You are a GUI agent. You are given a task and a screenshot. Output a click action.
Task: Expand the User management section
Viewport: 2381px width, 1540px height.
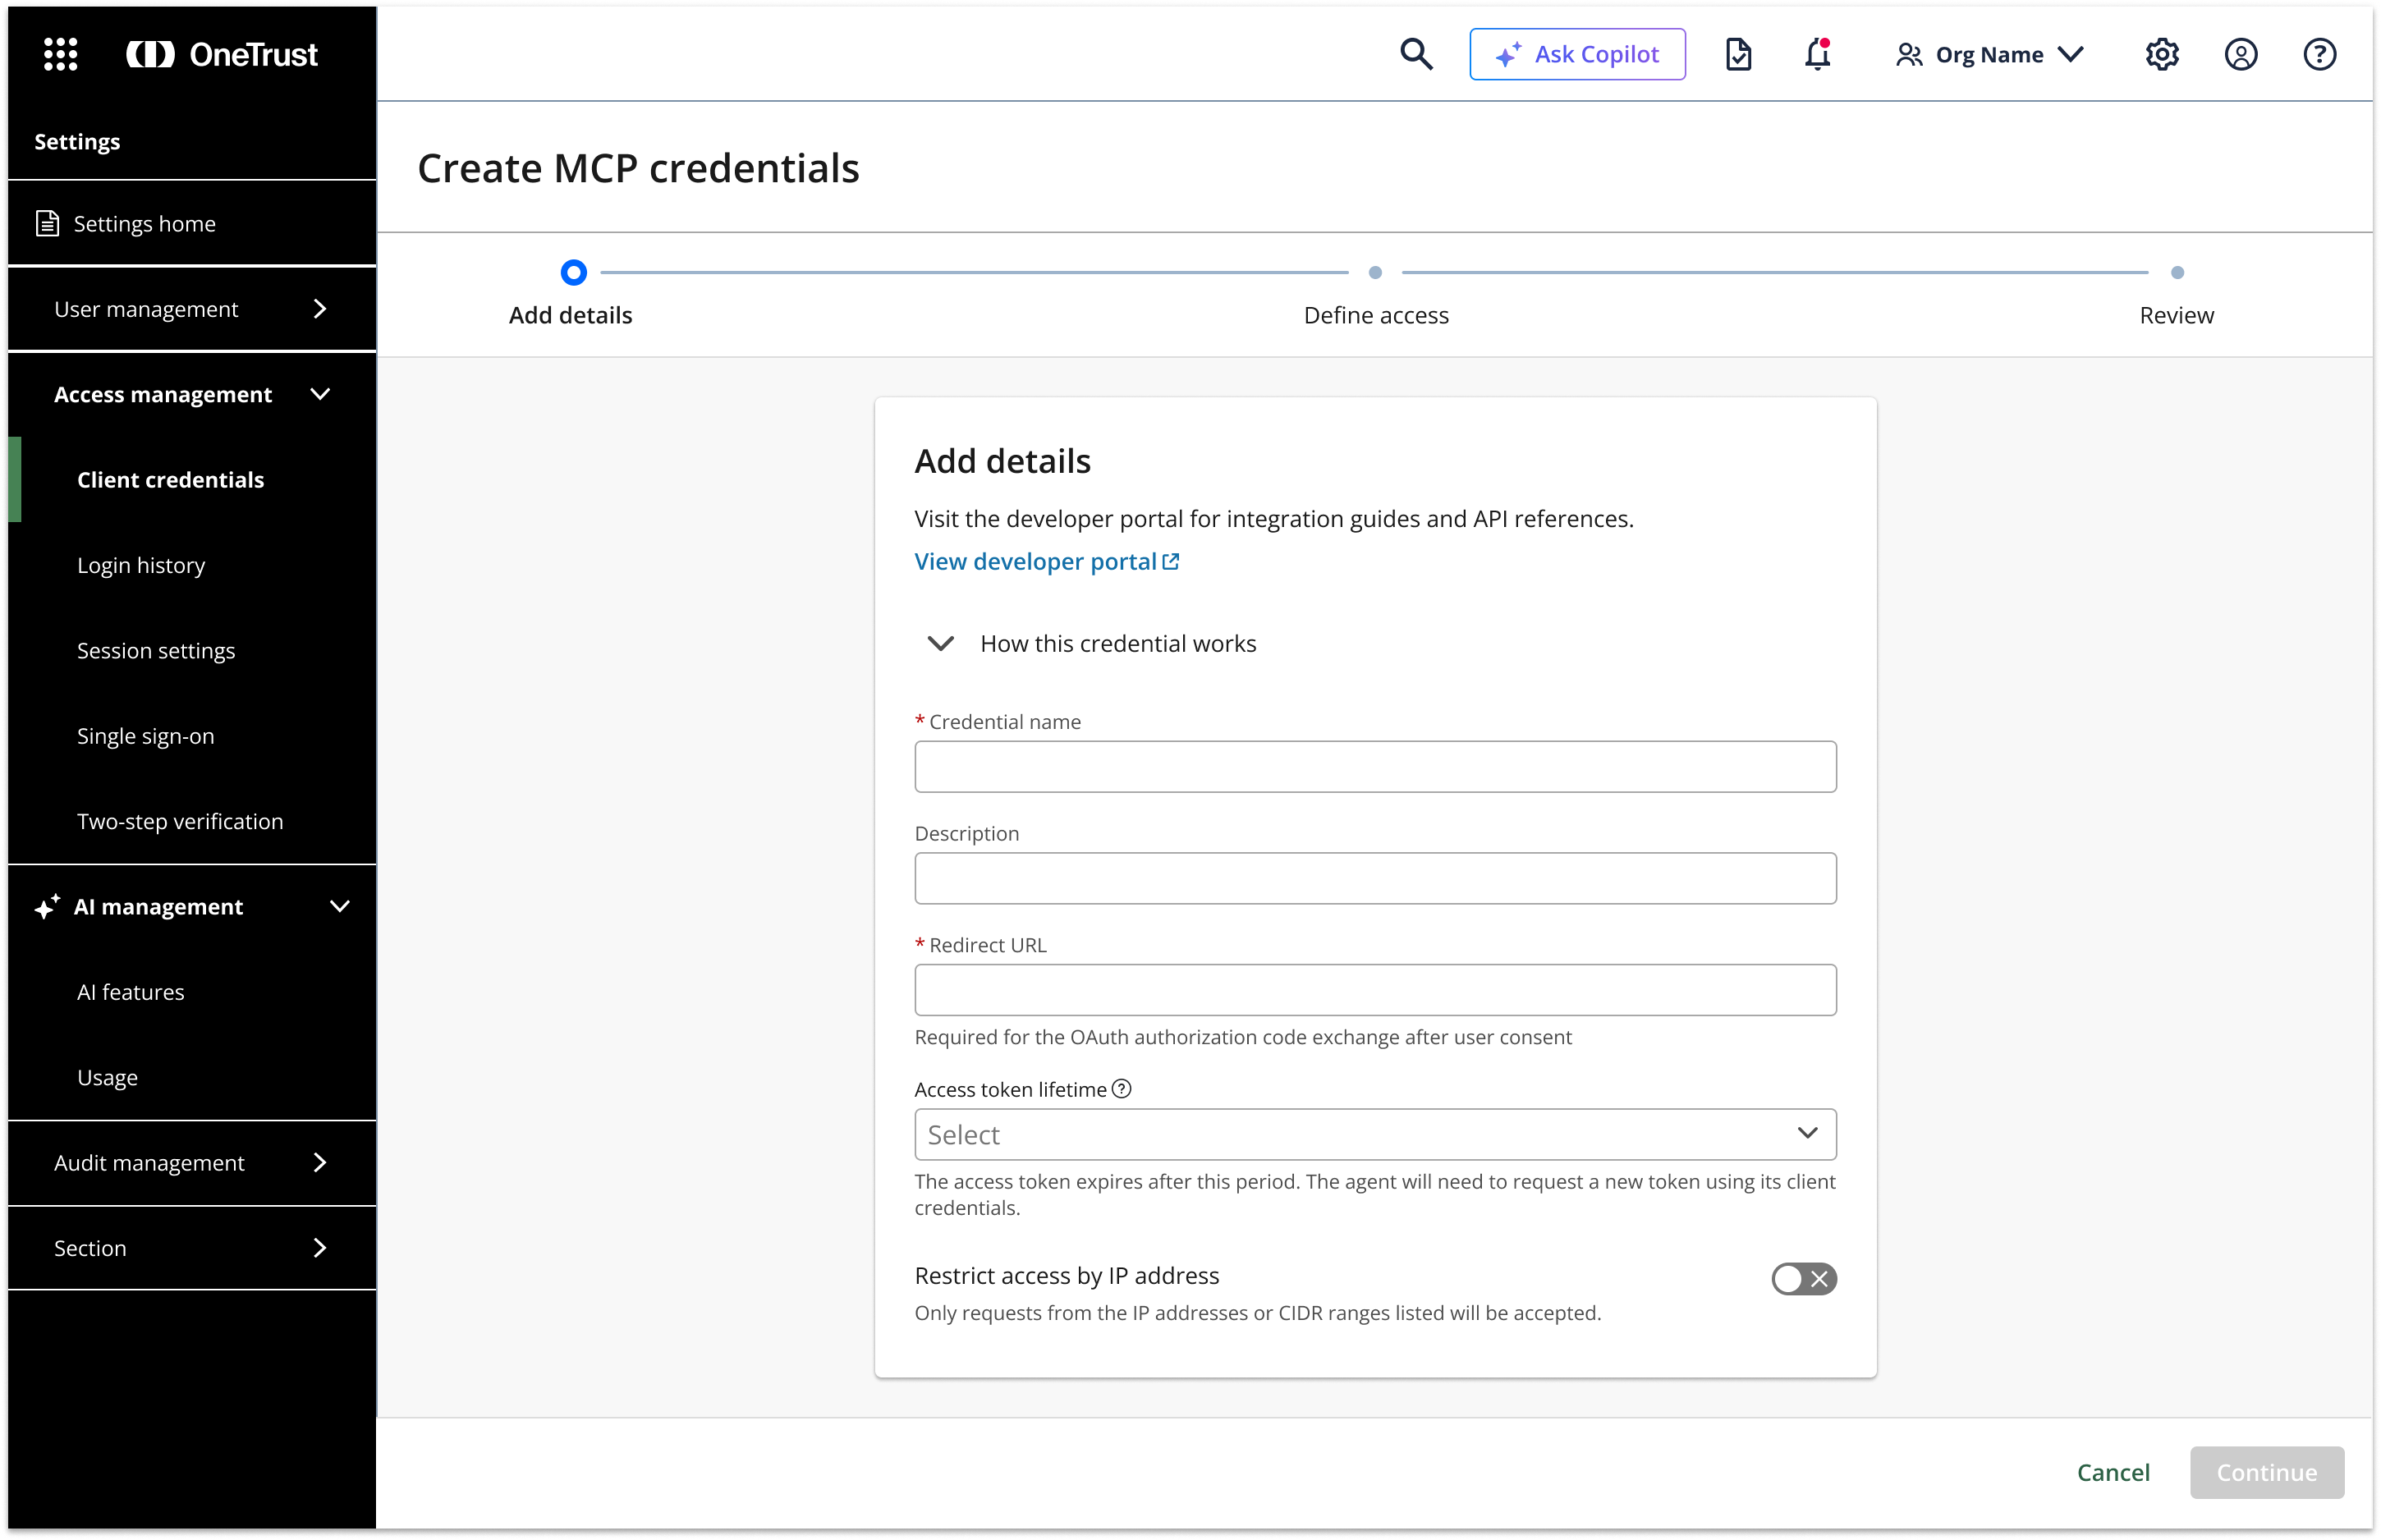[192, 309]
